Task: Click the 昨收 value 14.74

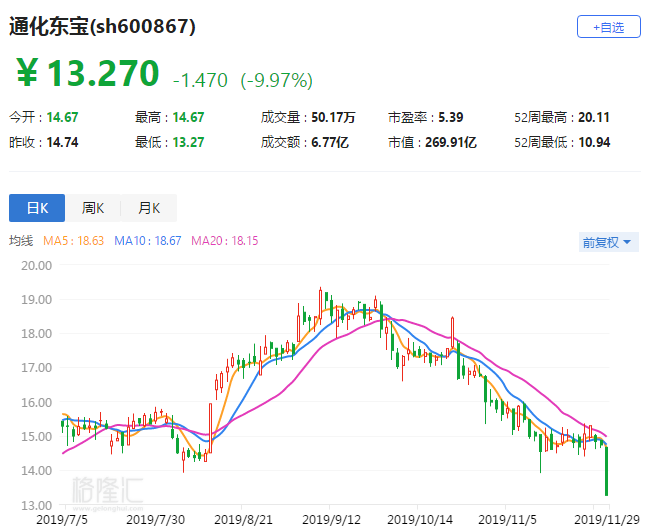Action: [x=62, y=142]
